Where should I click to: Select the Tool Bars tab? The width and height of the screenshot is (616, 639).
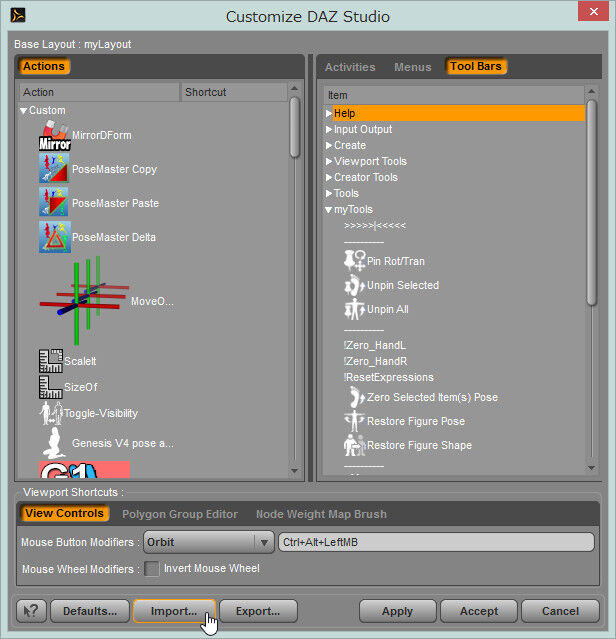[x=475, y=66]
